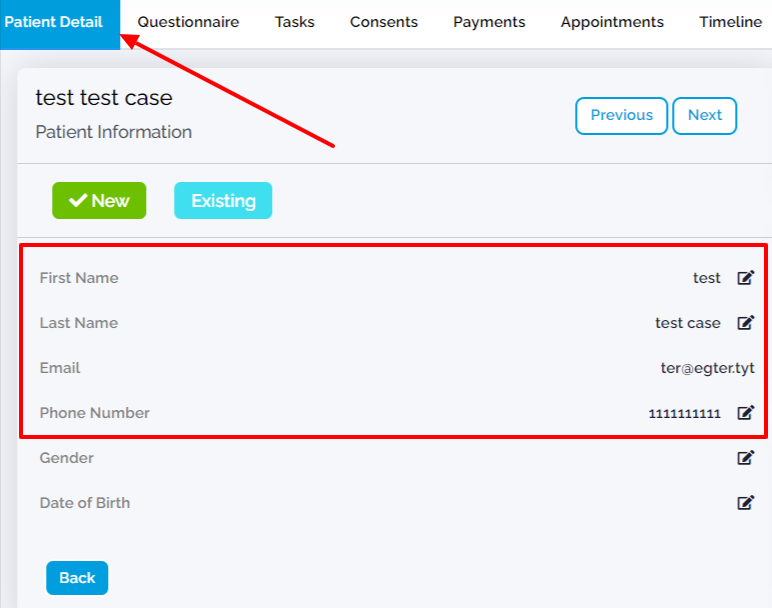Select the New patient toggle
772x608 pixels.
pos(99,200)
